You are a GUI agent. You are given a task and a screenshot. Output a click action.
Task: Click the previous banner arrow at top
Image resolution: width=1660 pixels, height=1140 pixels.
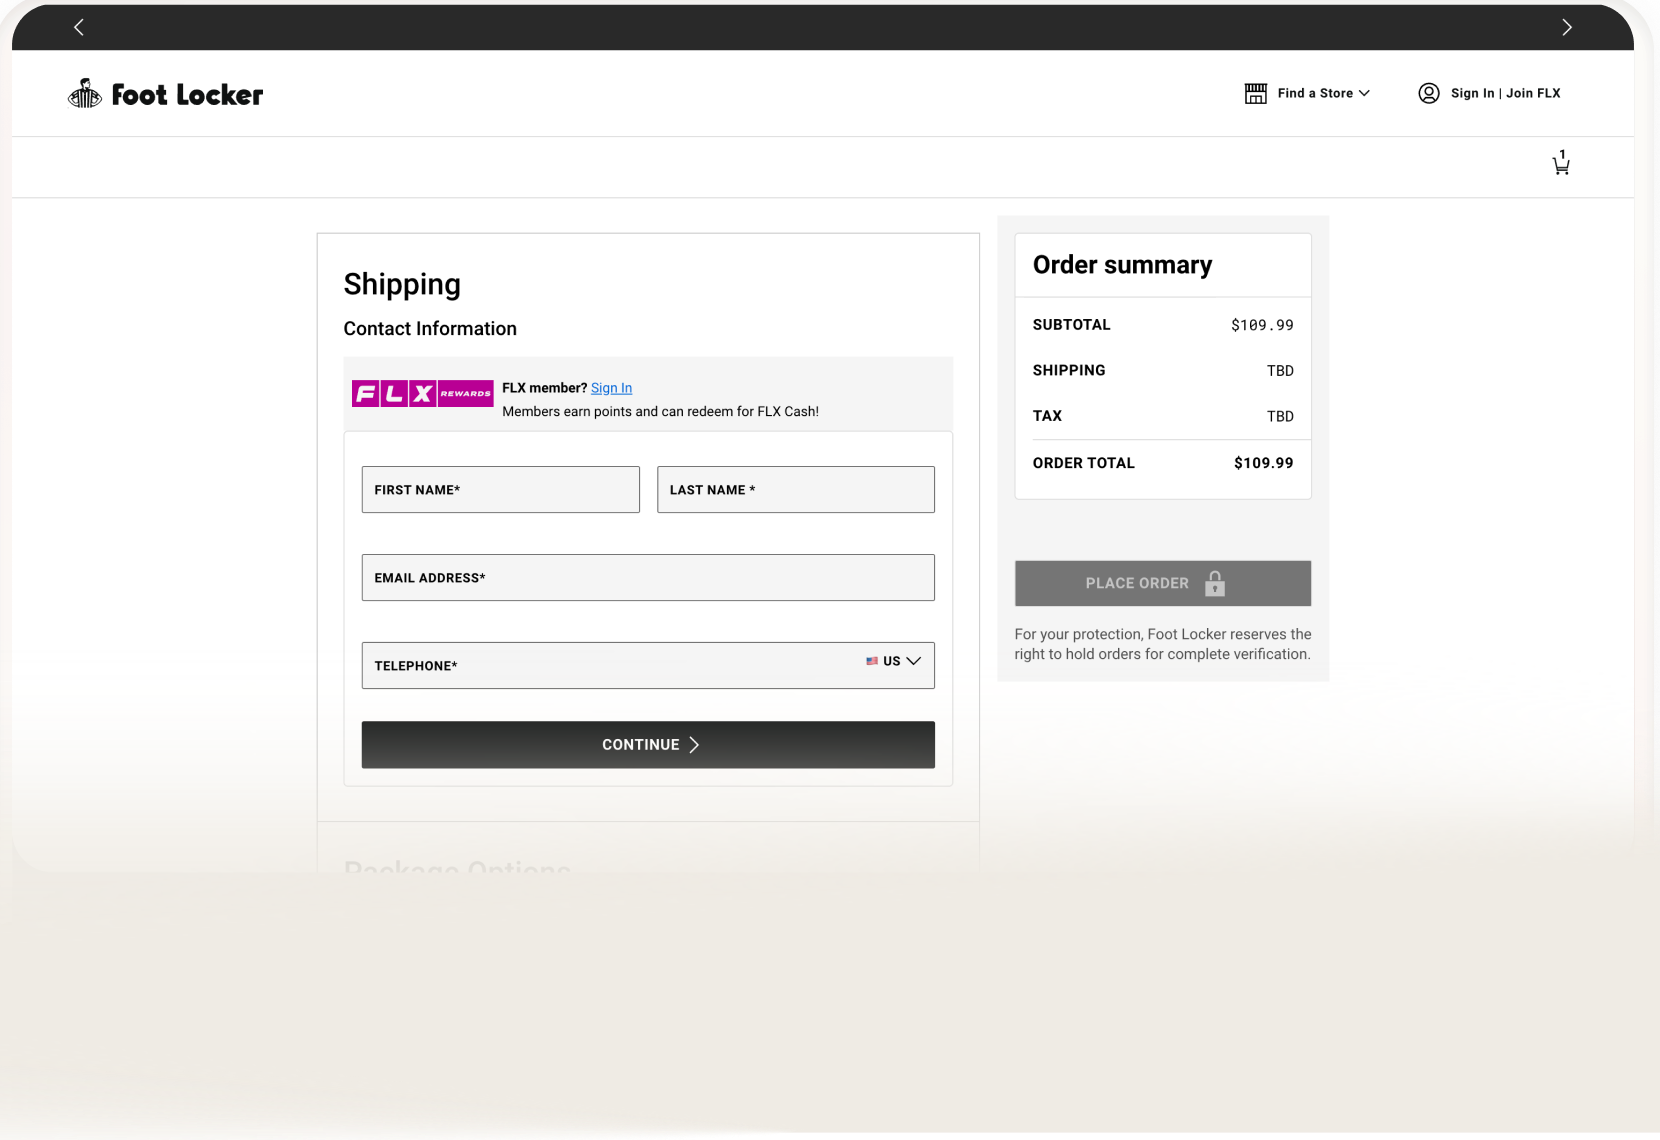coord(79,27)
